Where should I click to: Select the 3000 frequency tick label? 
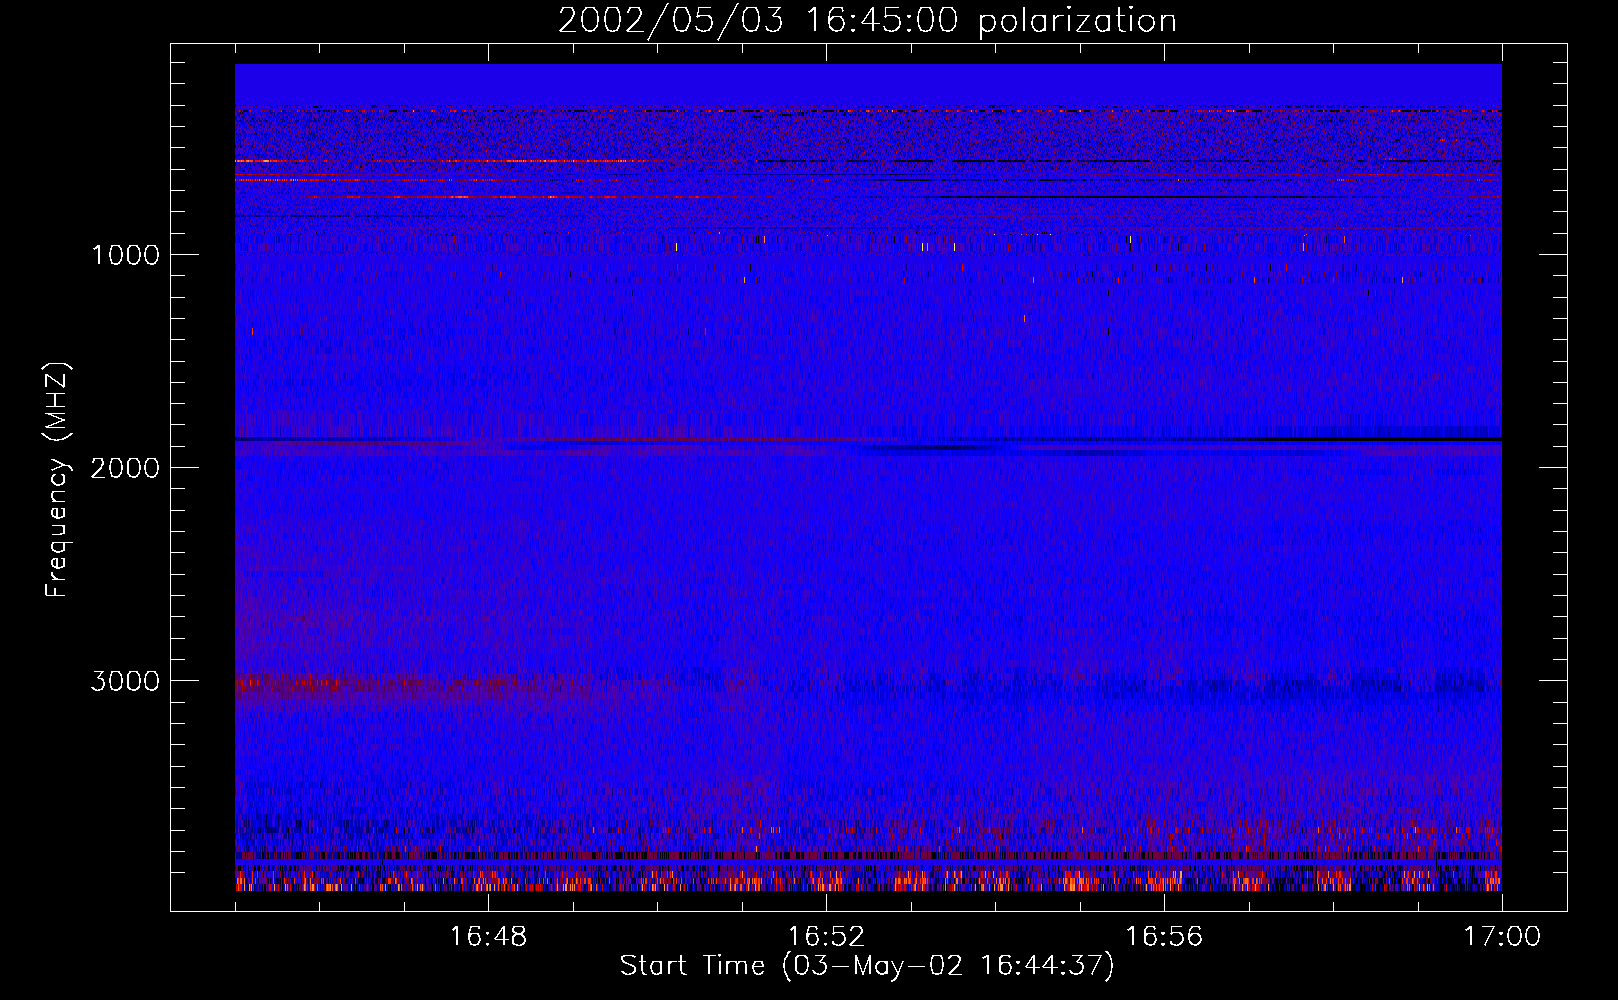(125, 681)
